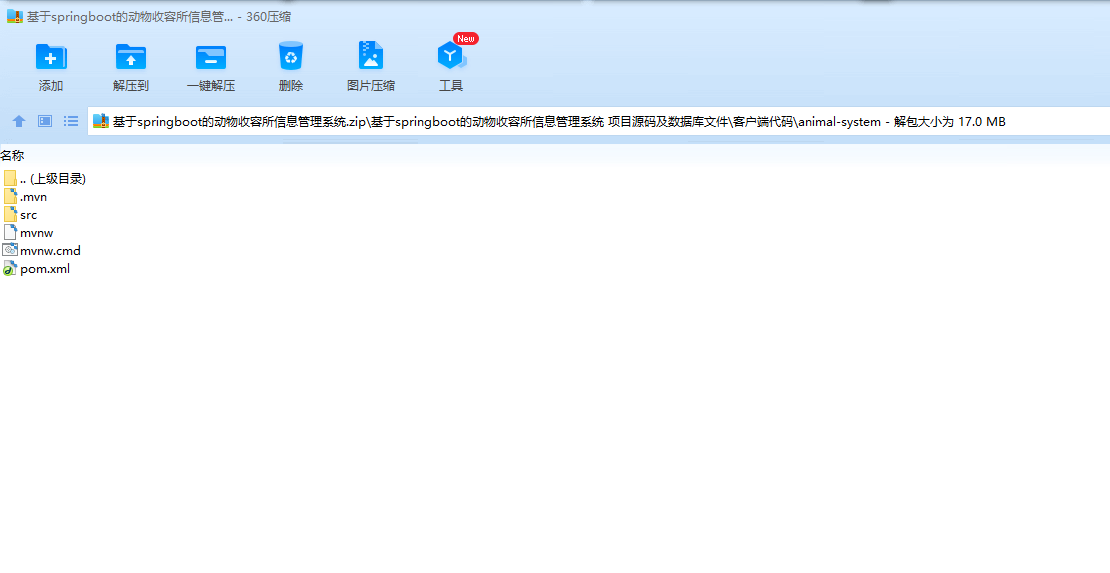Viewport: 1110px width, 573px height.
Task: Select the src folder
Action: pos(21,215)
